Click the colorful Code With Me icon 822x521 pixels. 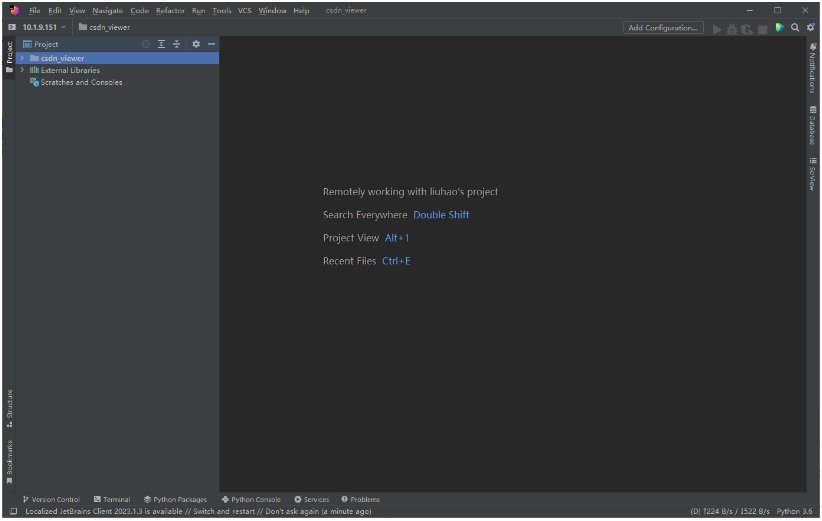point(779,28)
